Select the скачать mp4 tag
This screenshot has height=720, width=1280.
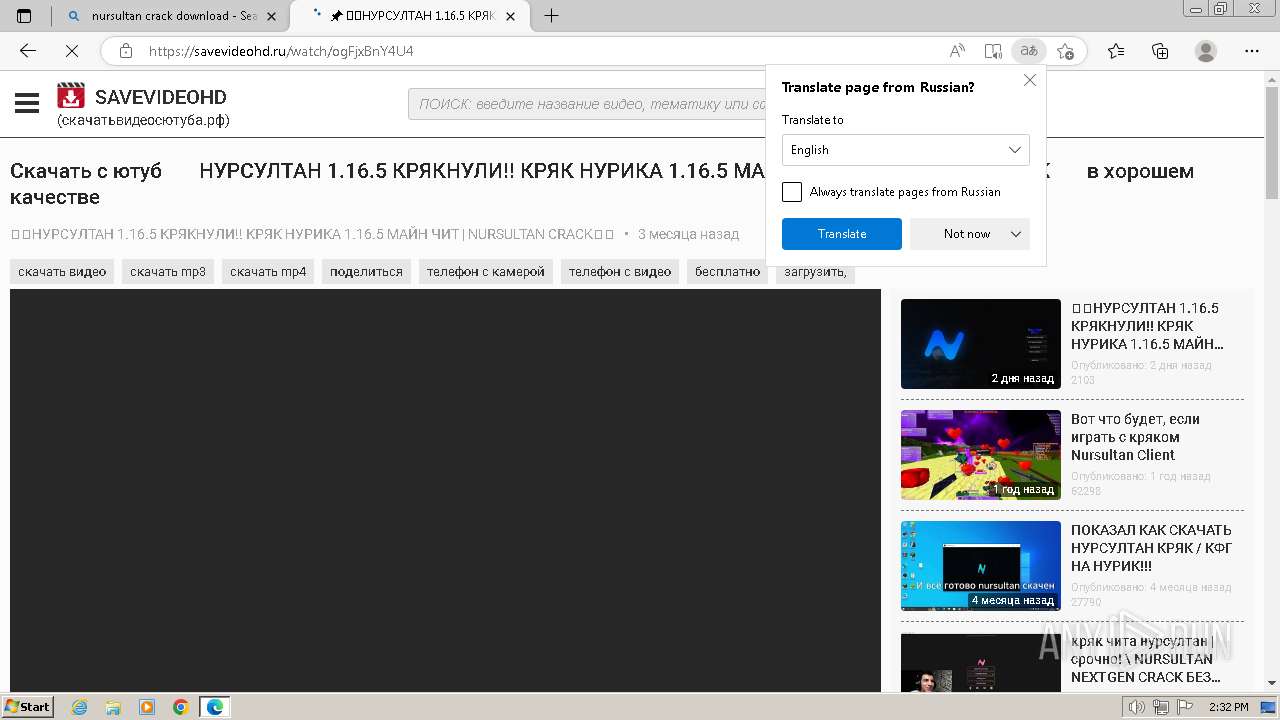(x=268, y=272)
